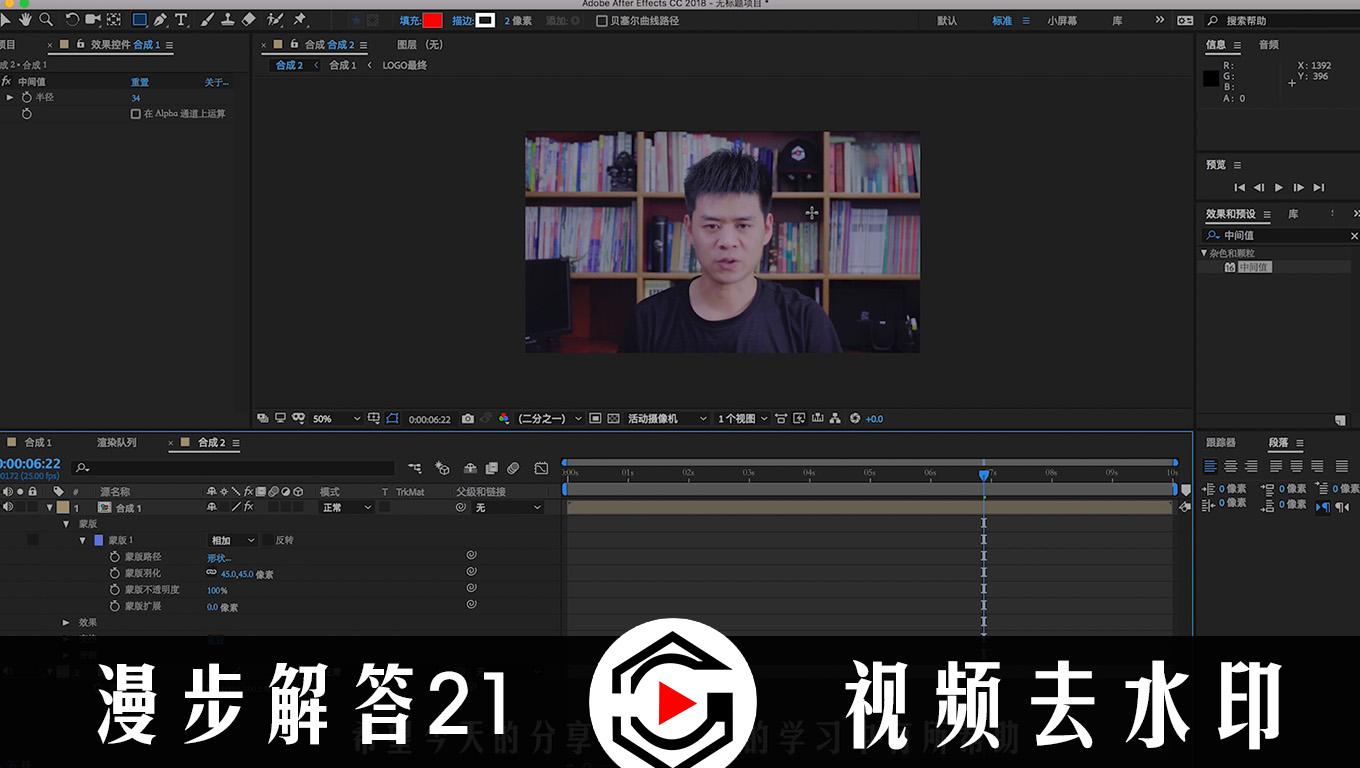
Task: Select the Roto Brush tool
Action: click(x=273, y=19)
